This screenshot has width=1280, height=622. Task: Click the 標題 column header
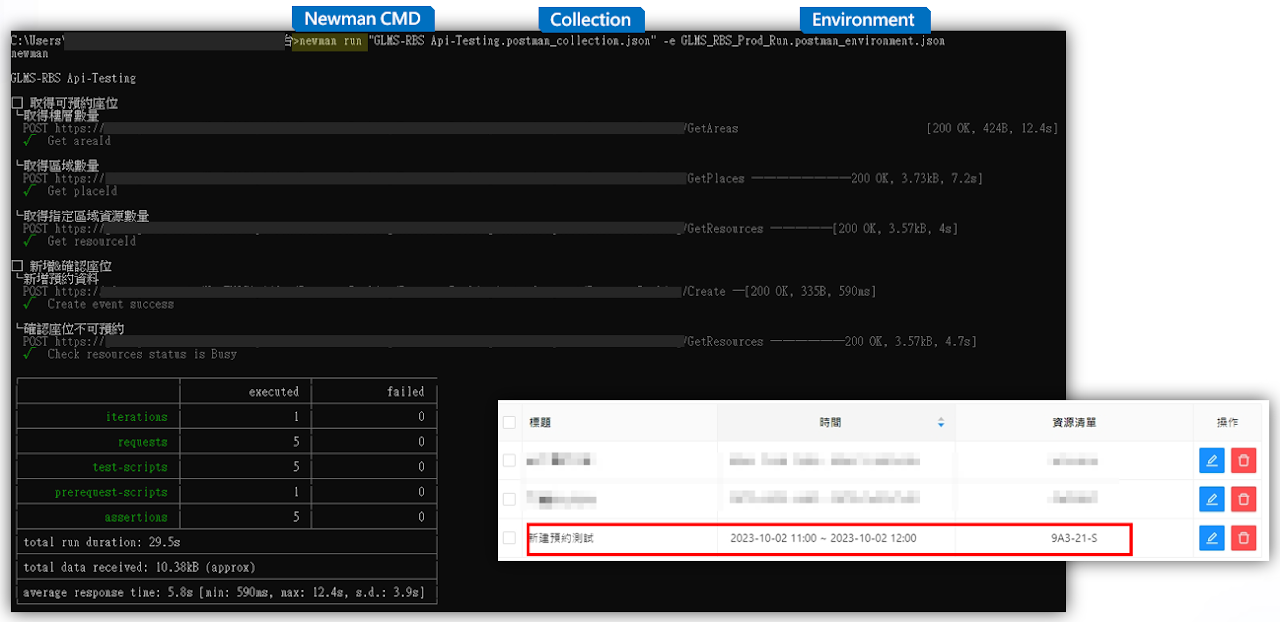(x=540, y=423)
